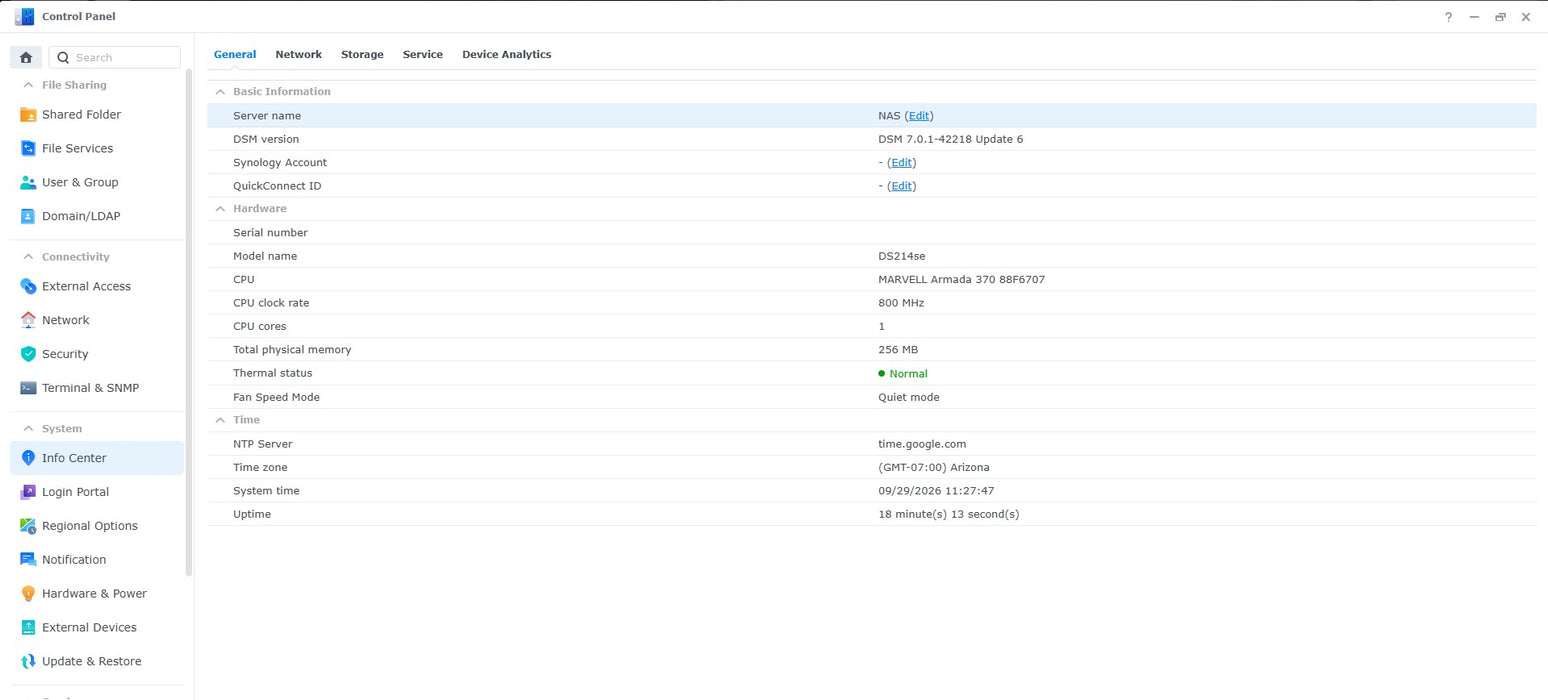This screenshot has height=700, width=1548.
Task: Collapse the Basic Information group
Action: (x=220, y=92)
